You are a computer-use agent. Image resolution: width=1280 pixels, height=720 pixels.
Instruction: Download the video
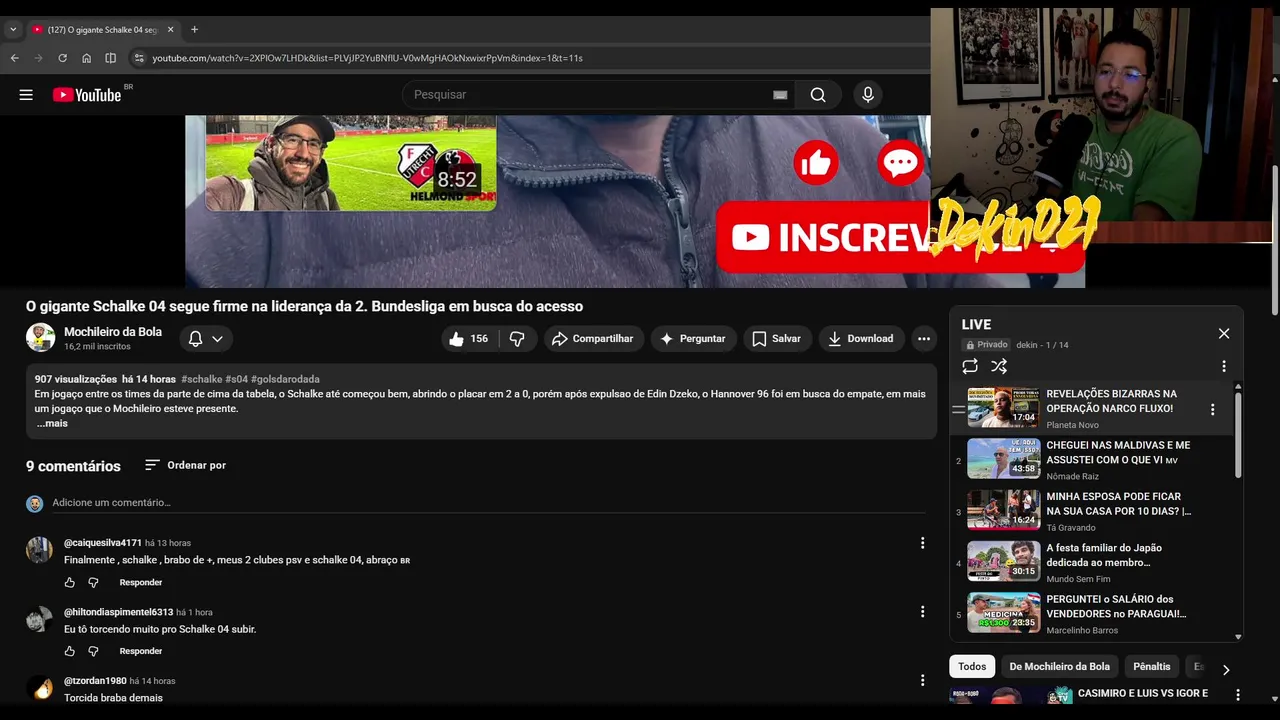(x=861, y=339)
